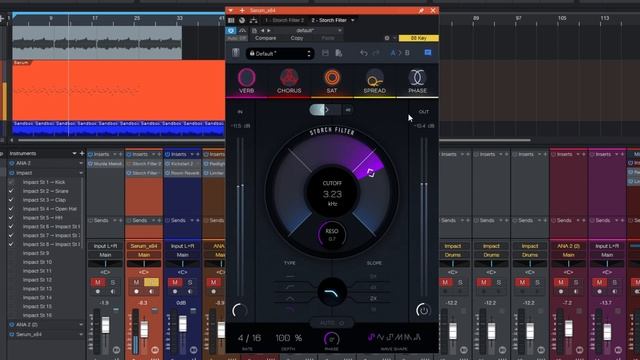This screenshot has width=640, height=360.
Task: Select the 2x slope option
Action: pyautogui.click(x=373, y=298)
